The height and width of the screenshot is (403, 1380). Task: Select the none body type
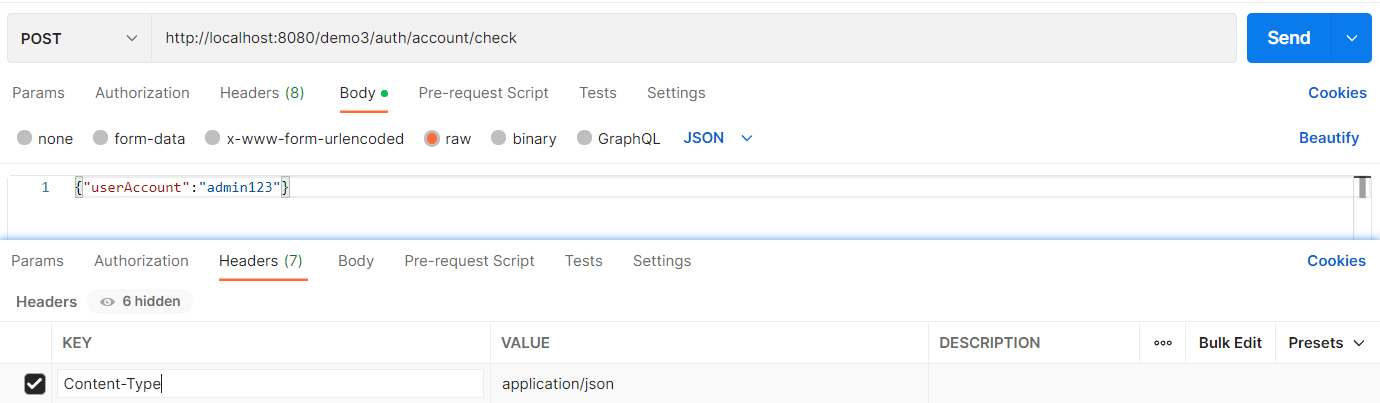(x=45, y=139)
